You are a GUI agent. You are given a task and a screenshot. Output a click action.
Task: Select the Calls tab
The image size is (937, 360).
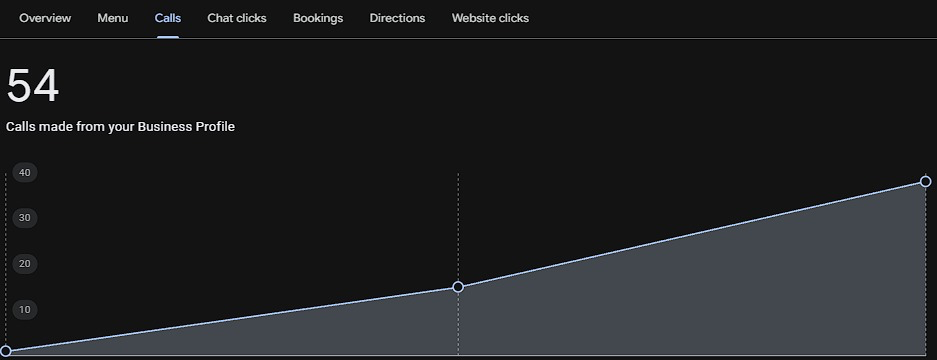[168, 18]
